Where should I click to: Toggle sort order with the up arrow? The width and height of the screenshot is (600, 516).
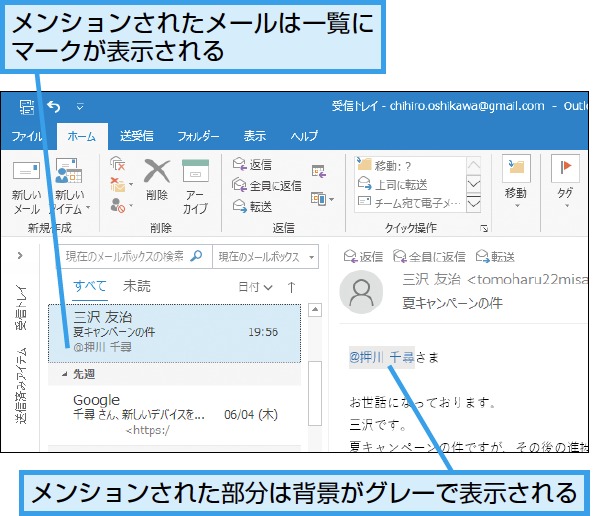(291, 287)
